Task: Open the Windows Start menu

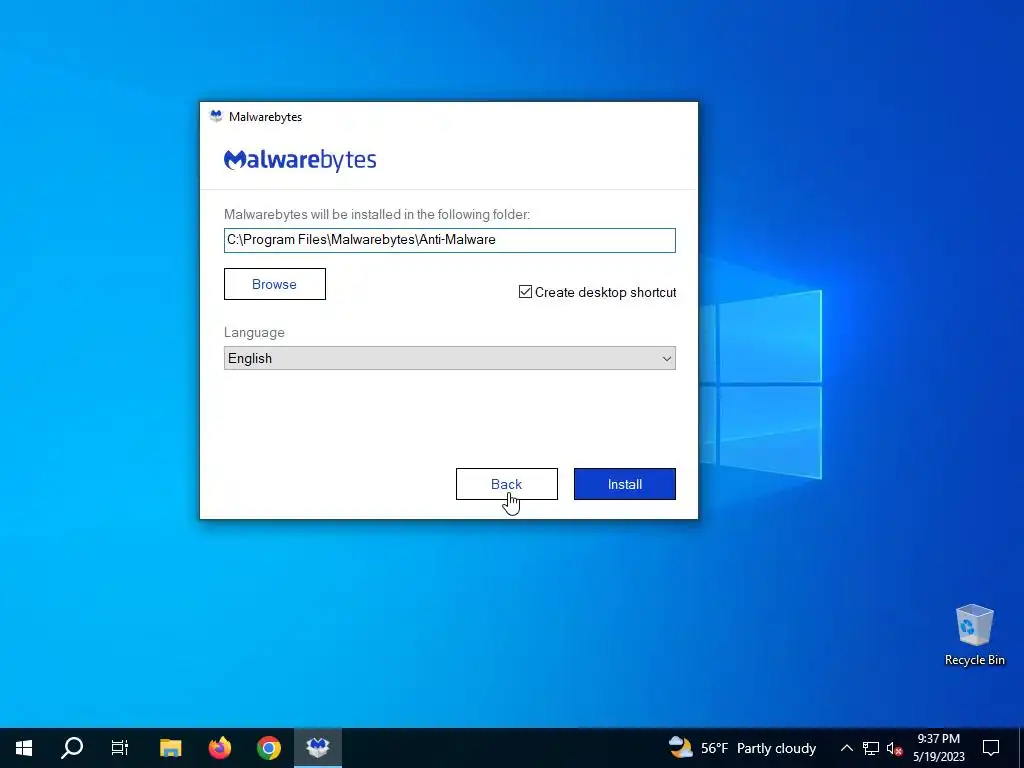Action: click(x=24, y=748)
